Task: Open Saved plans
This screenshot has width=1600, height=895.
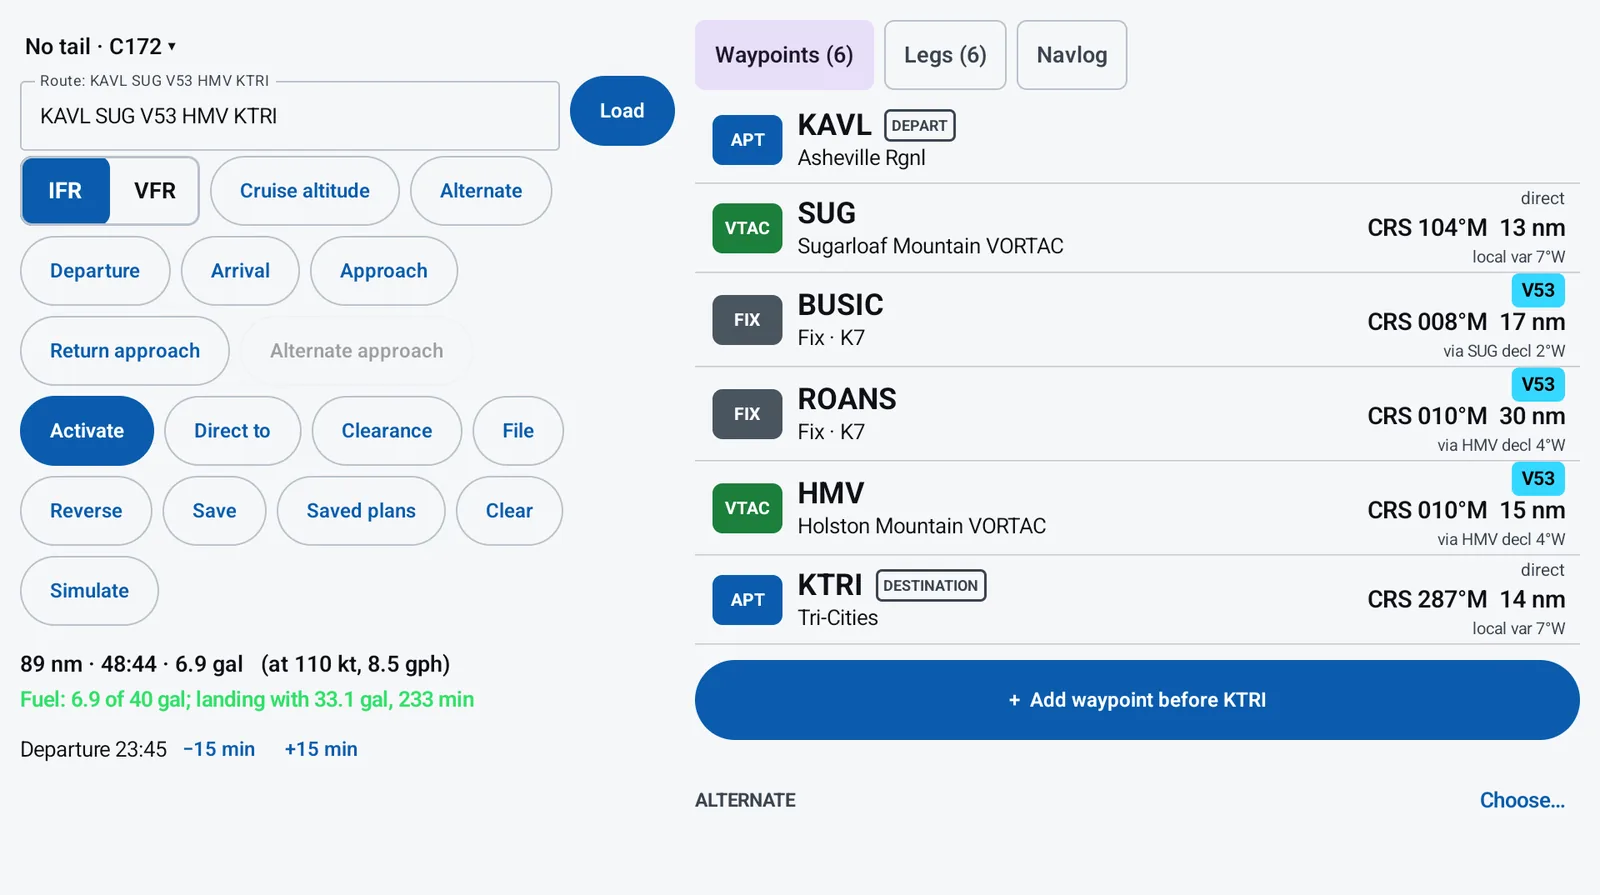Action: pyautogui.click(x=361, y=511)
